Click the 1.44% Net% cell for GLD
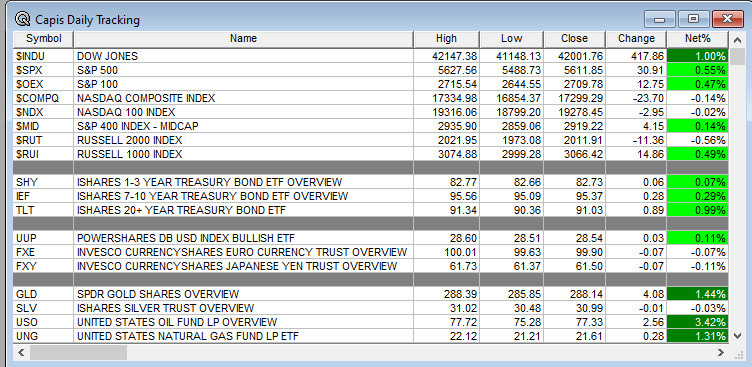This screenshot has height=367, width=752. (698, 294)
